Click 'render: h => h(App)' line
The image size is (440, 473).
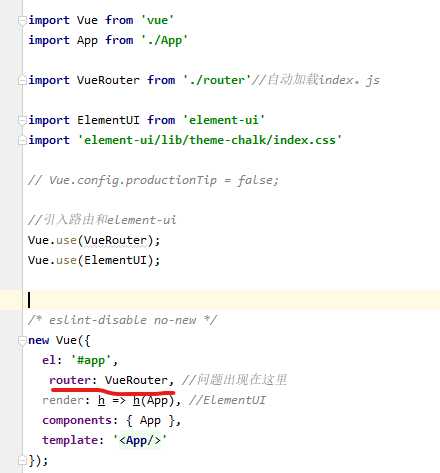(x=112, y=400)
